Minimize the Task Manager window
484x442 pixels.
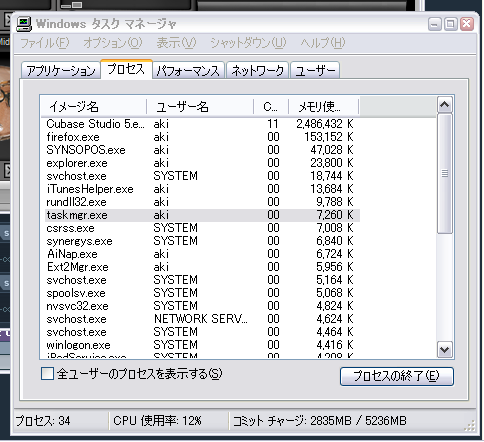435,24
